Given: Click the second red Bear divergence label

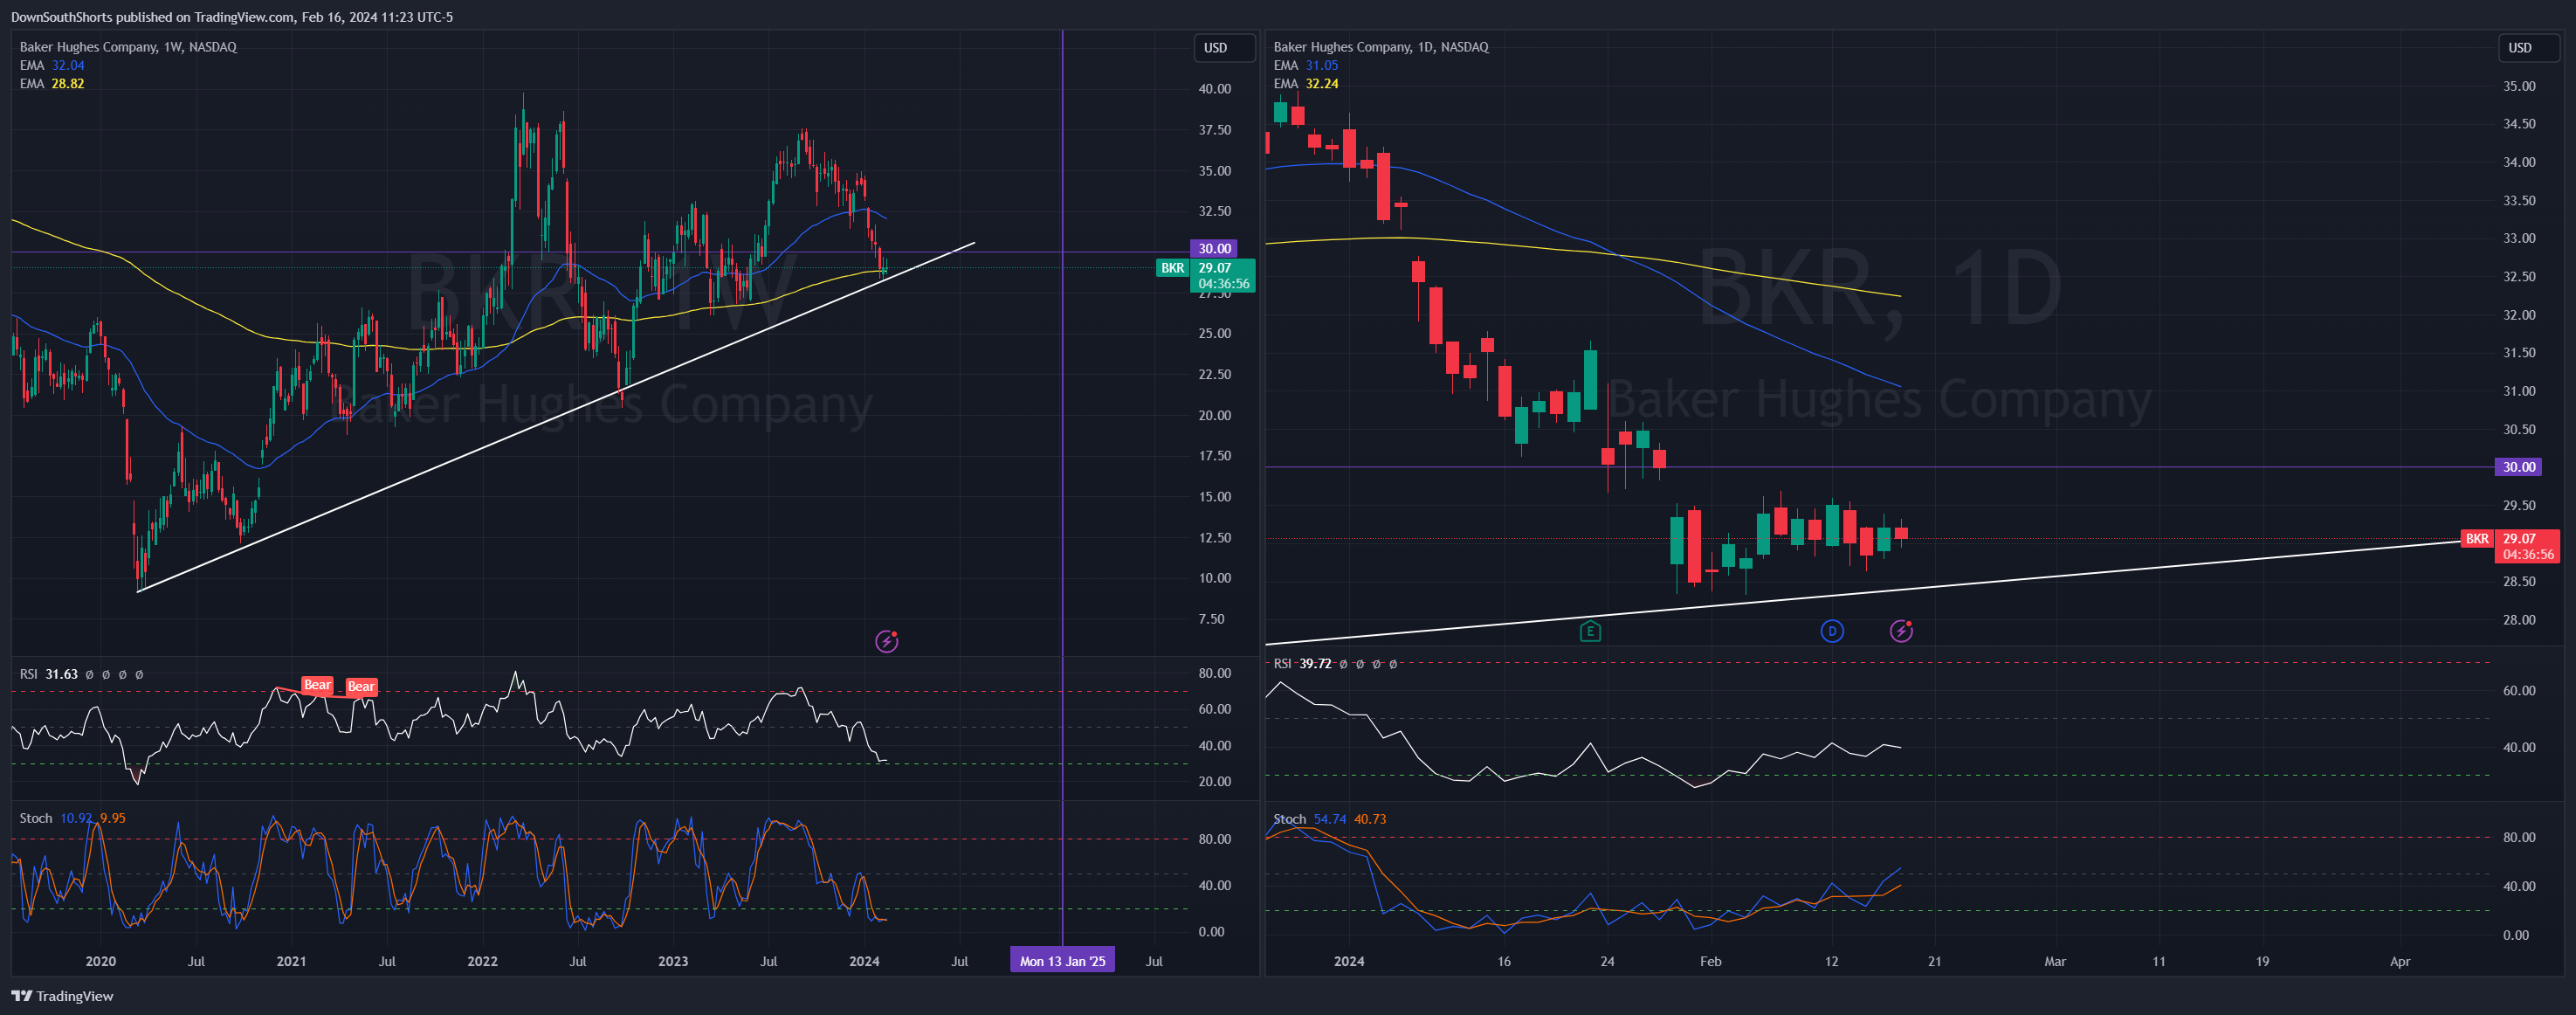Looking at the screenshot, I should coord(361,686).
